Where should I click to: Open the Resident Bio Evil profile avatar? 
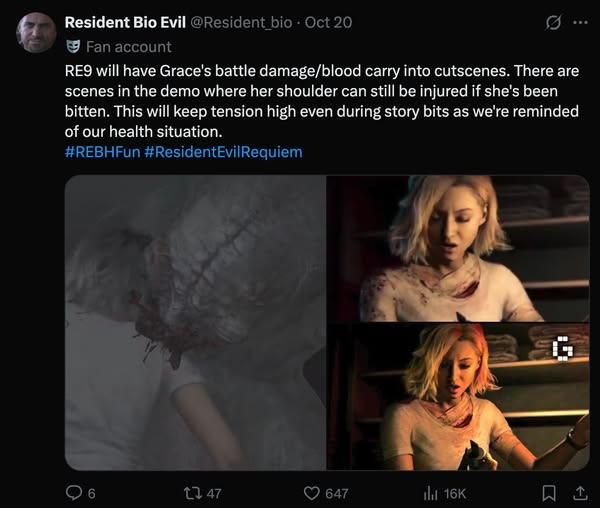tap(36, 32)
